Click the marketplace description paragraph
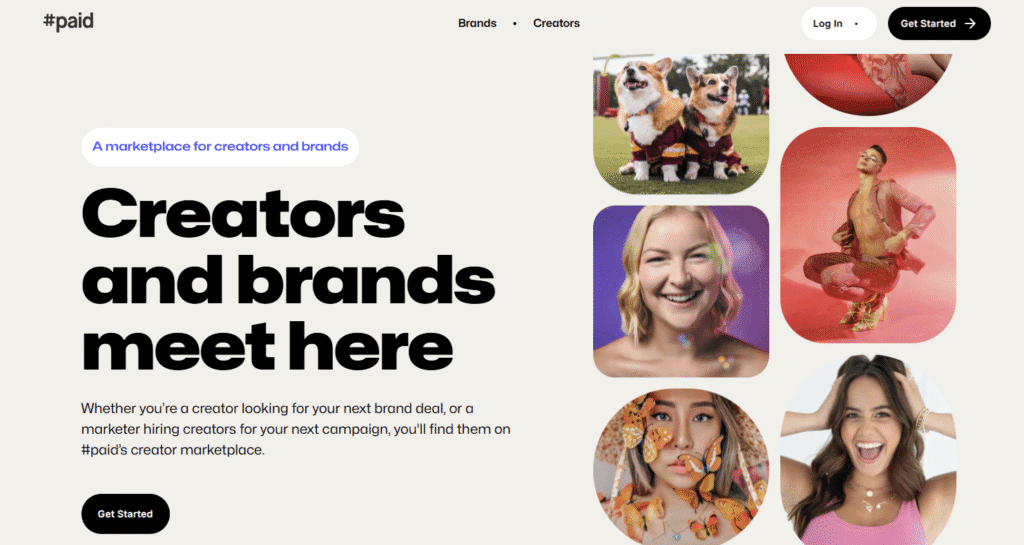 [296, 429]
